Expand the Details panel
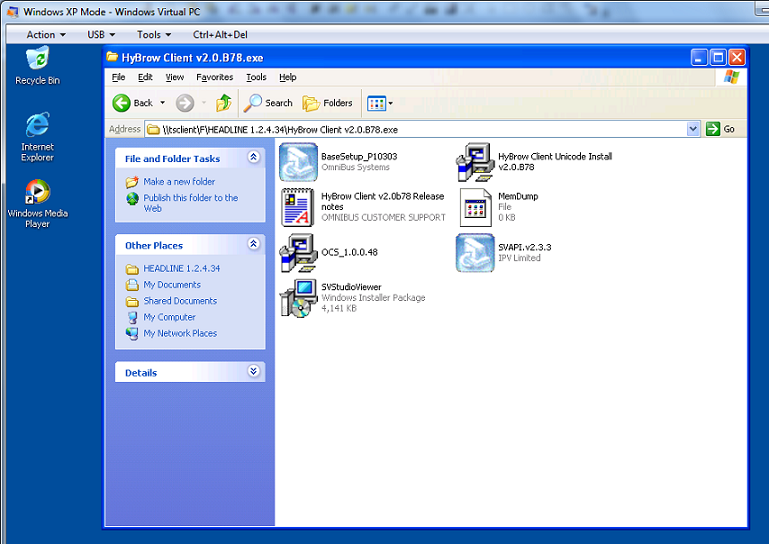 pyautogui.click(x=254, y=372)
